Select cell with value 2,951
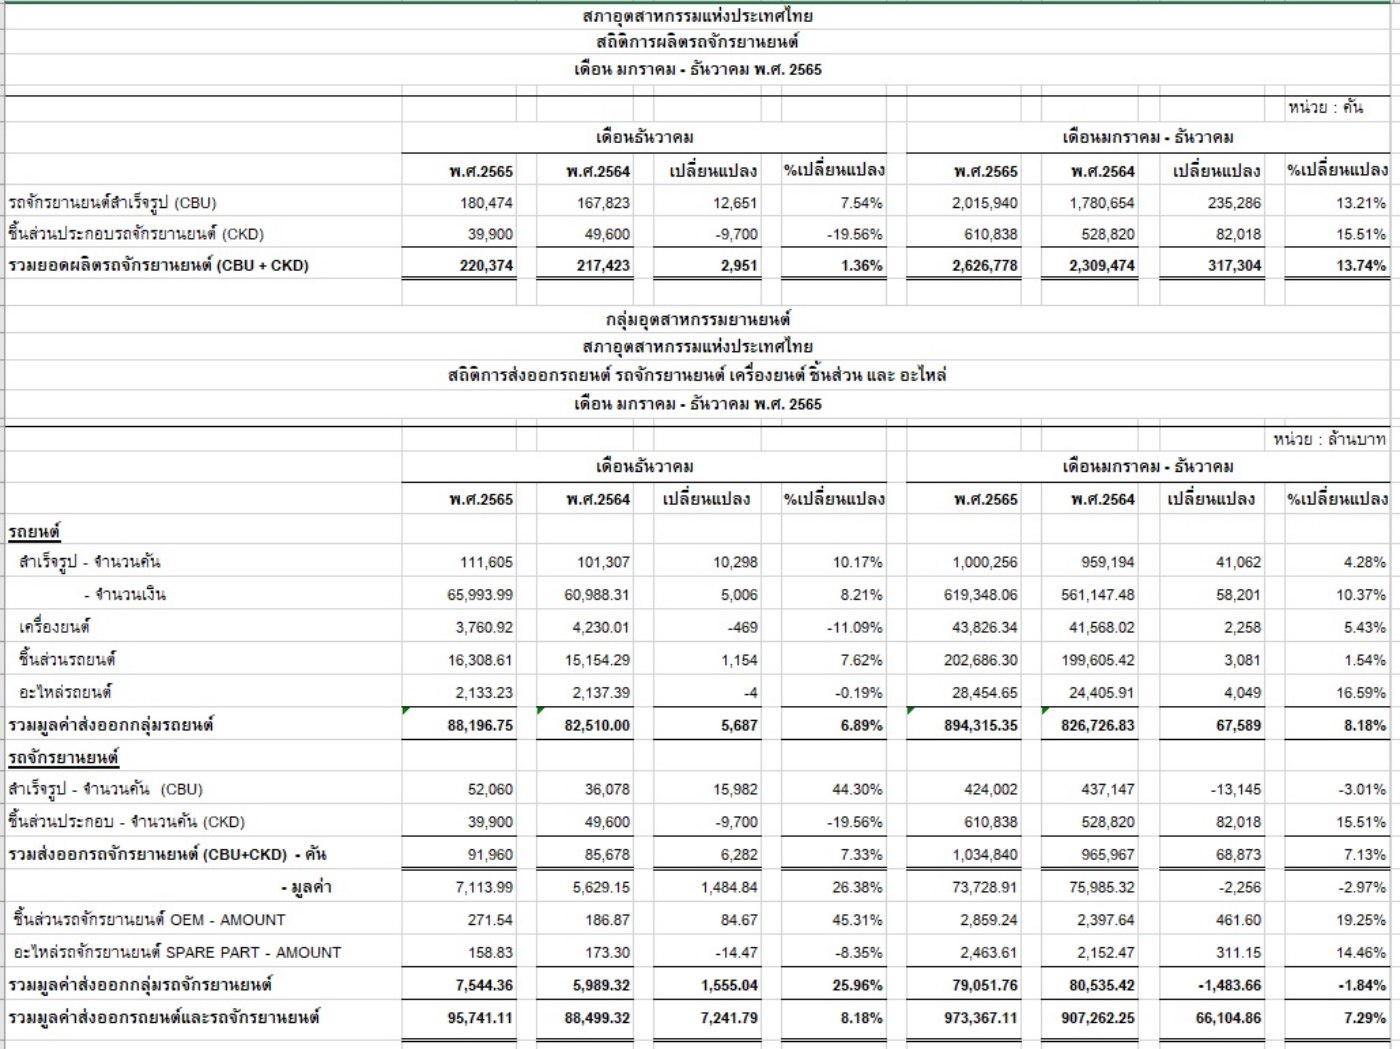This screenshot has width=1400, height=1049. (x=739, y=266)
